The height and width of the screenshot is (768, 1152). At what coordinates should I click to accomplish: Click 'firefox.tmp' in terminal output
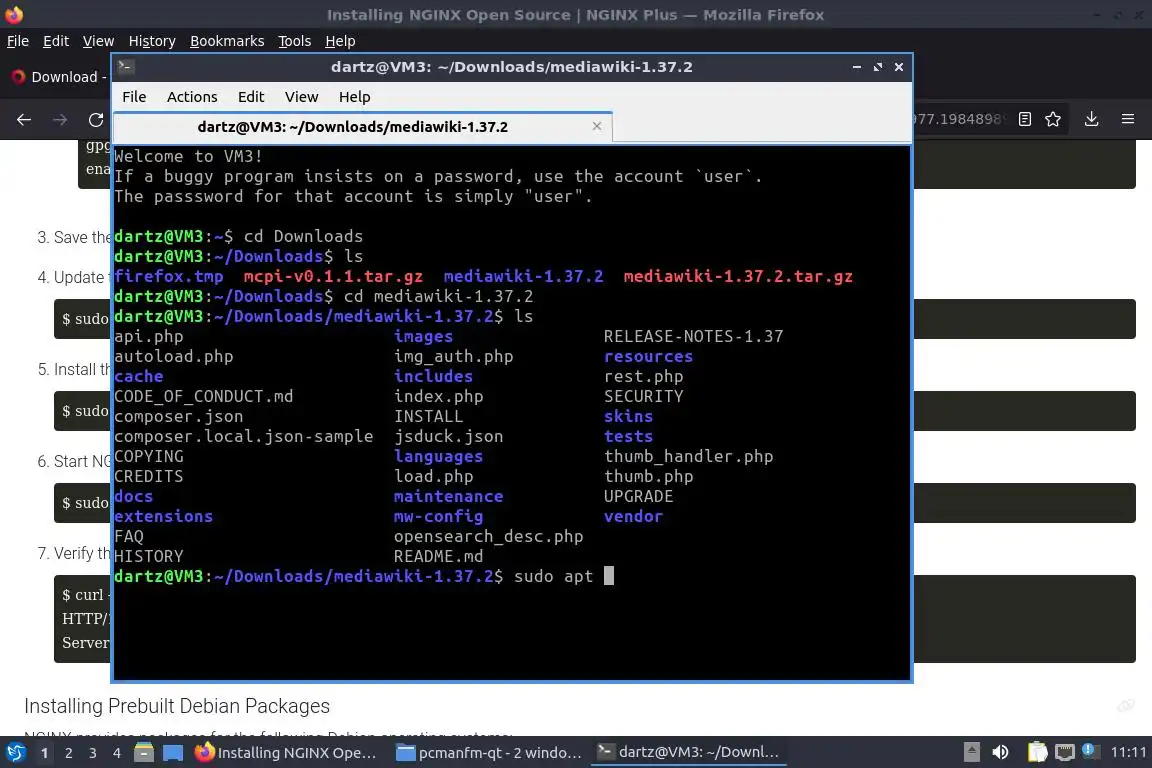169,276
